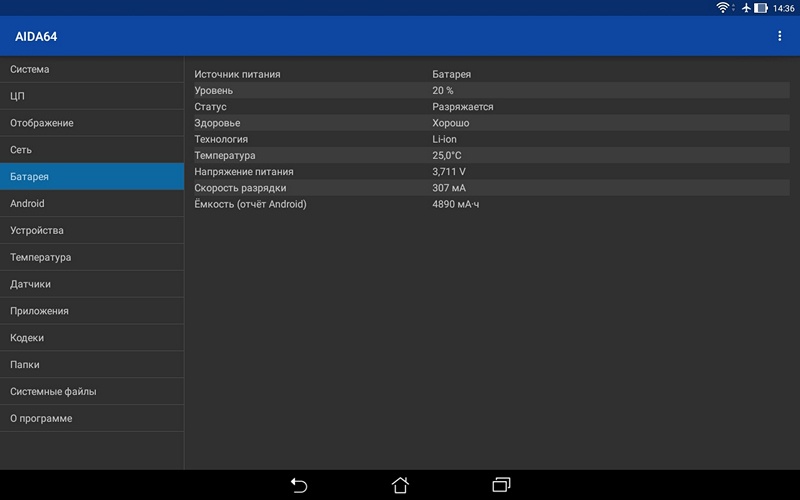Tap the temperature value 25,0°C
This screenshot has height=500, width=800.
pos(446,156)
